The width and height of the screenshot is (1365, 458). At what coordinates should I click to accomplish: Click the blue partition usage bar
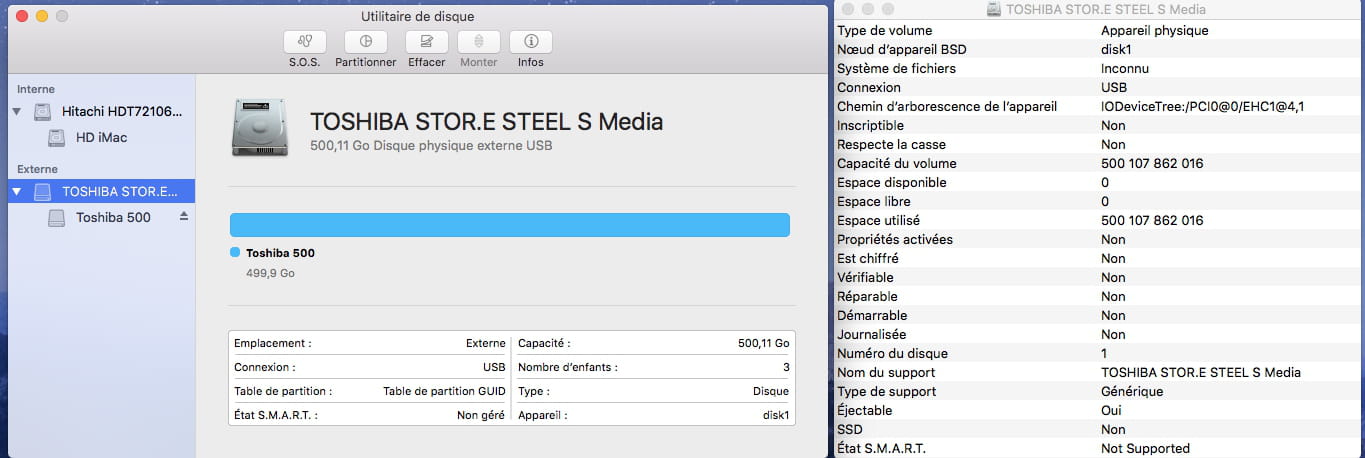(510, 224)
